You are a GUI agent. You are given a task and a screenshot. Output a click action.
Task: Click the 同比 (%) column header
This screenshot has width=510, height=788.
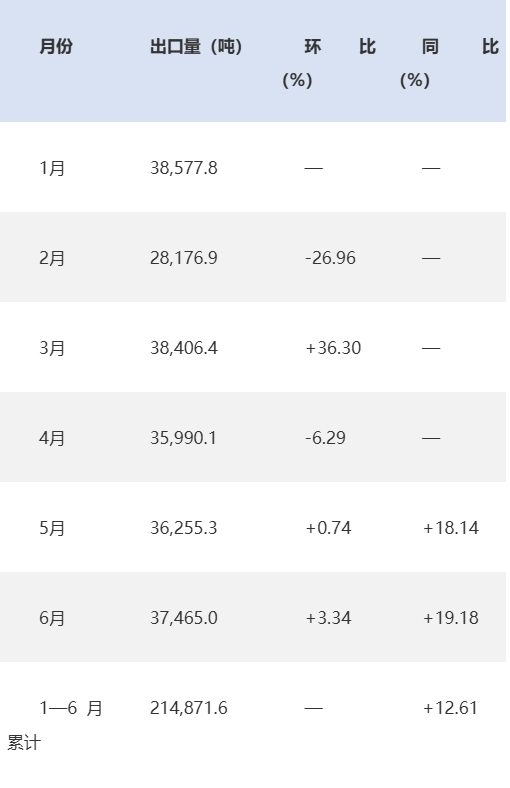449,63
